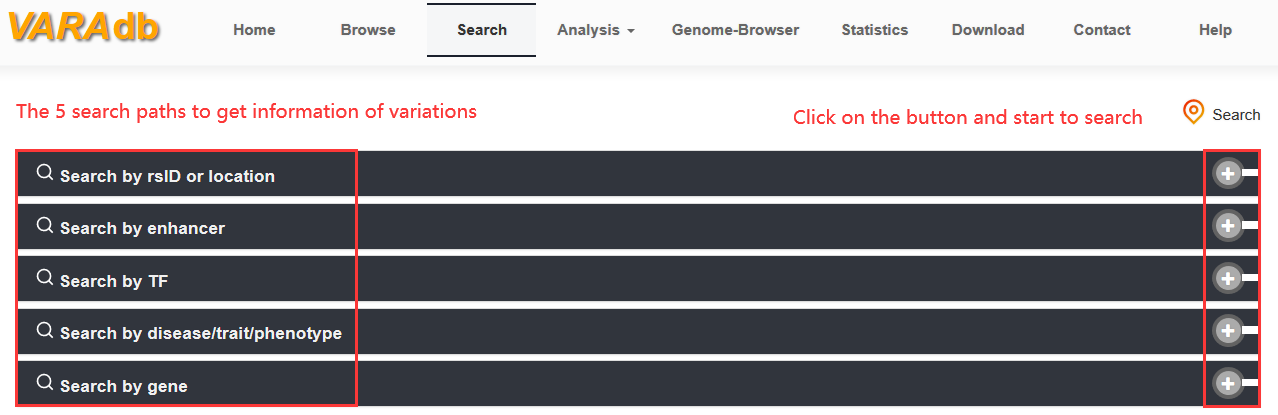
Task: Go to the Home tab
Action: click(254, 30)
